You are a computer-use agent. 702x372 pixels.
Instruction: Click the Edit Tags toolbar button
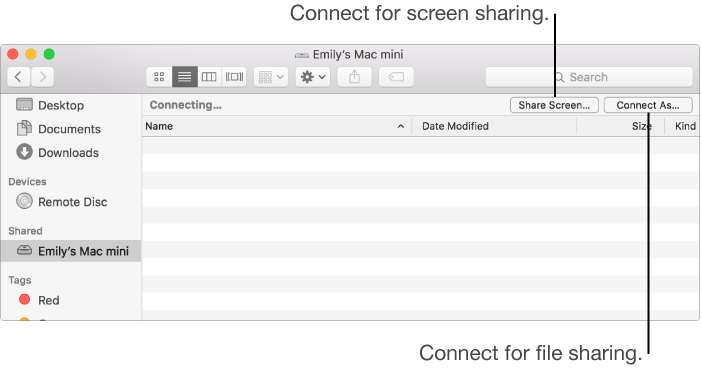396,77
